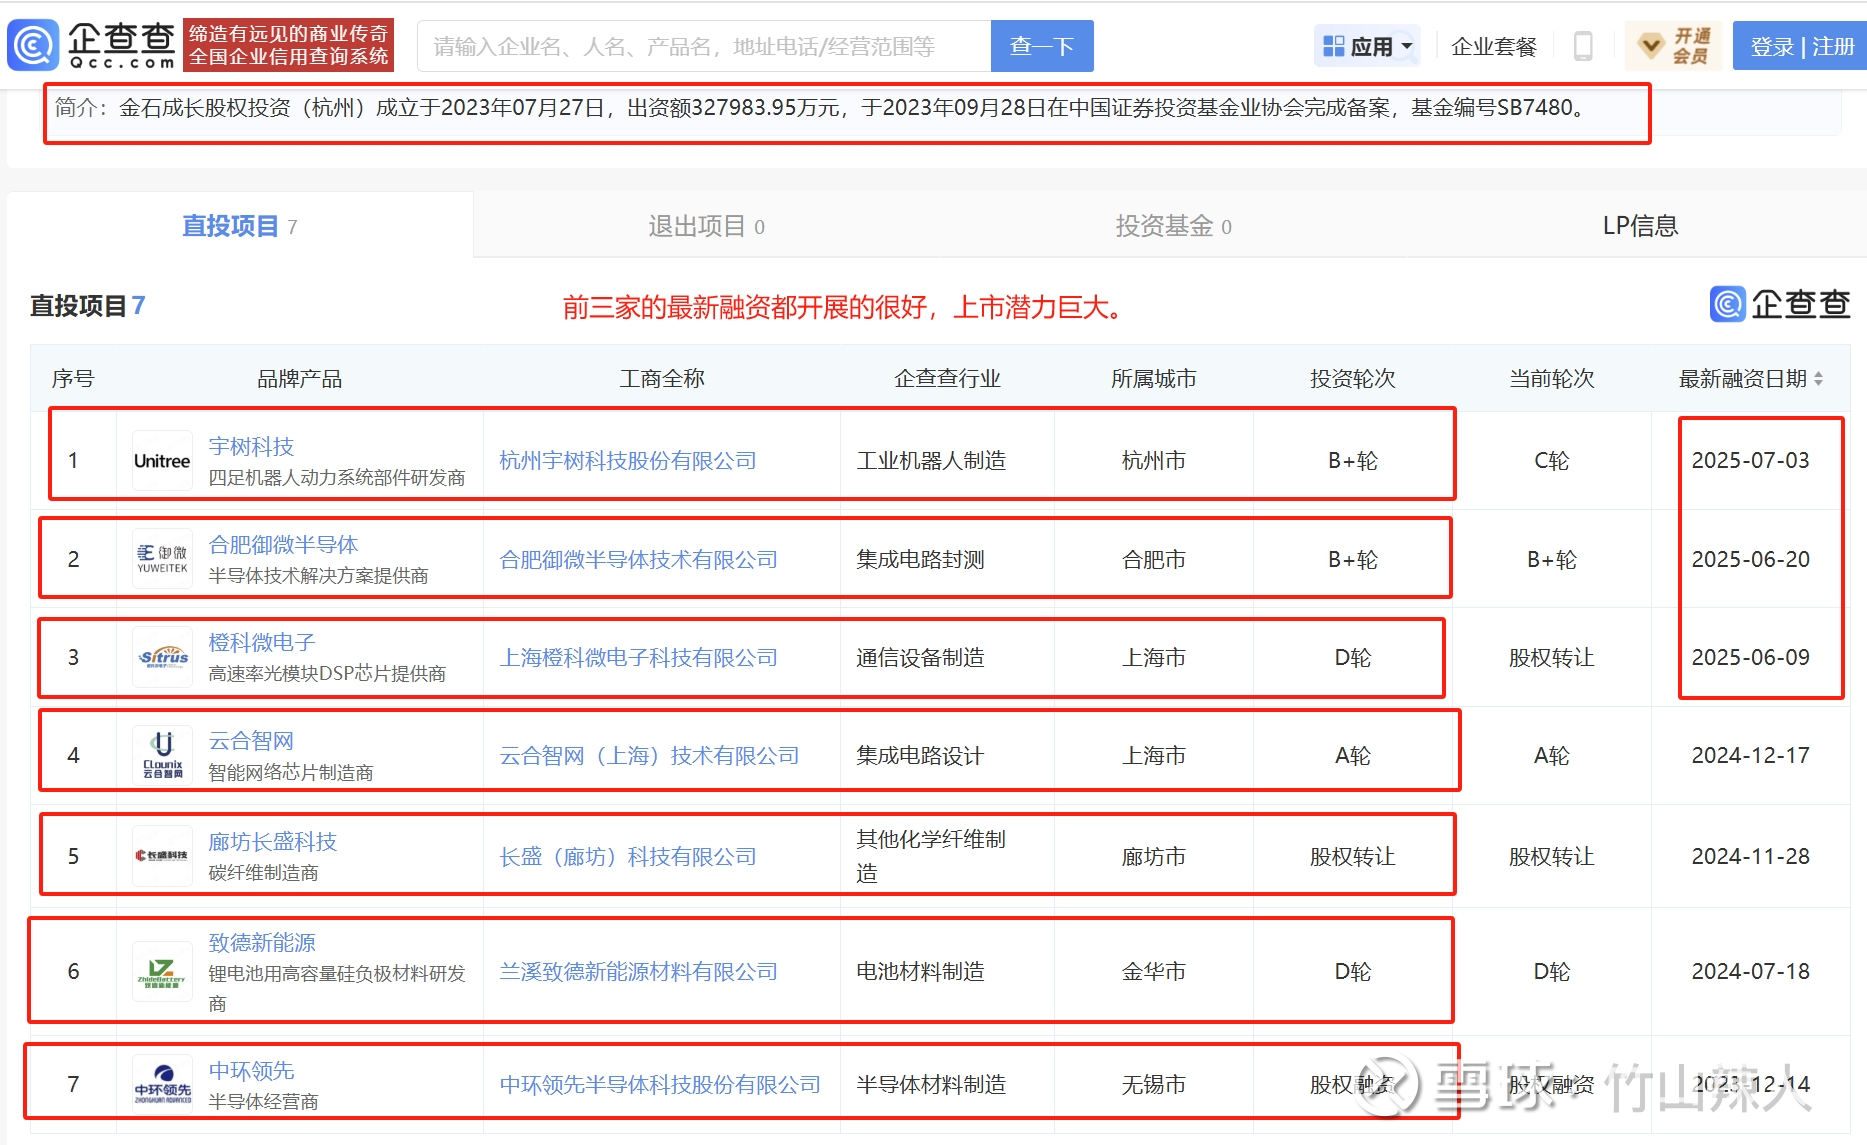Viewport: 1867px width, 1145px height.
Task: Focus the company name search field
Action: (x=704, y=46)
